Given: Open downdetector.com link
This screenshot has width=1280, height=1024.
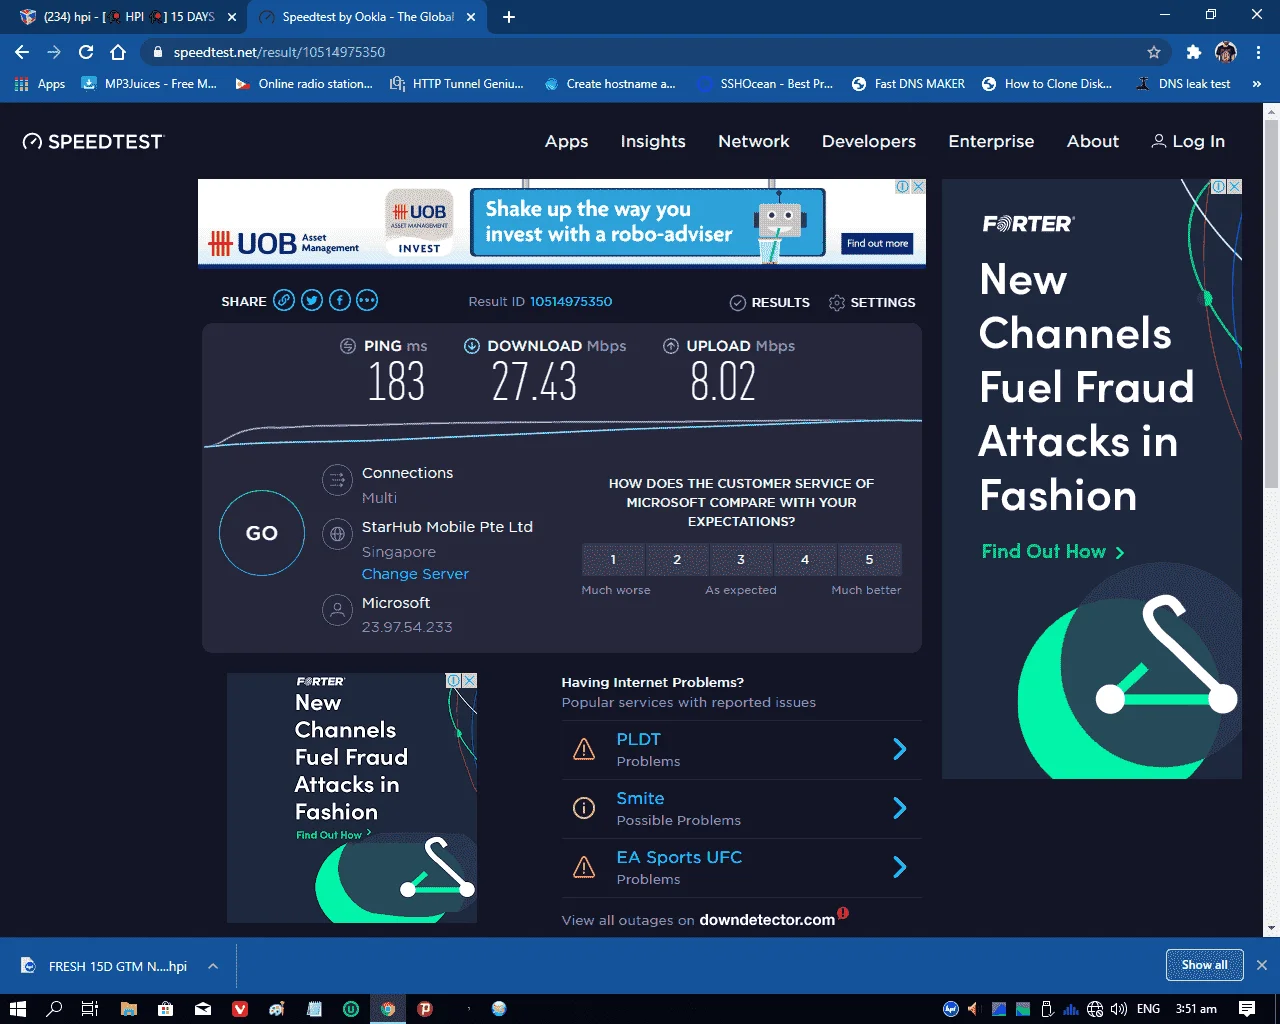Looking at the screenshot, I should [x=767, y=920].
